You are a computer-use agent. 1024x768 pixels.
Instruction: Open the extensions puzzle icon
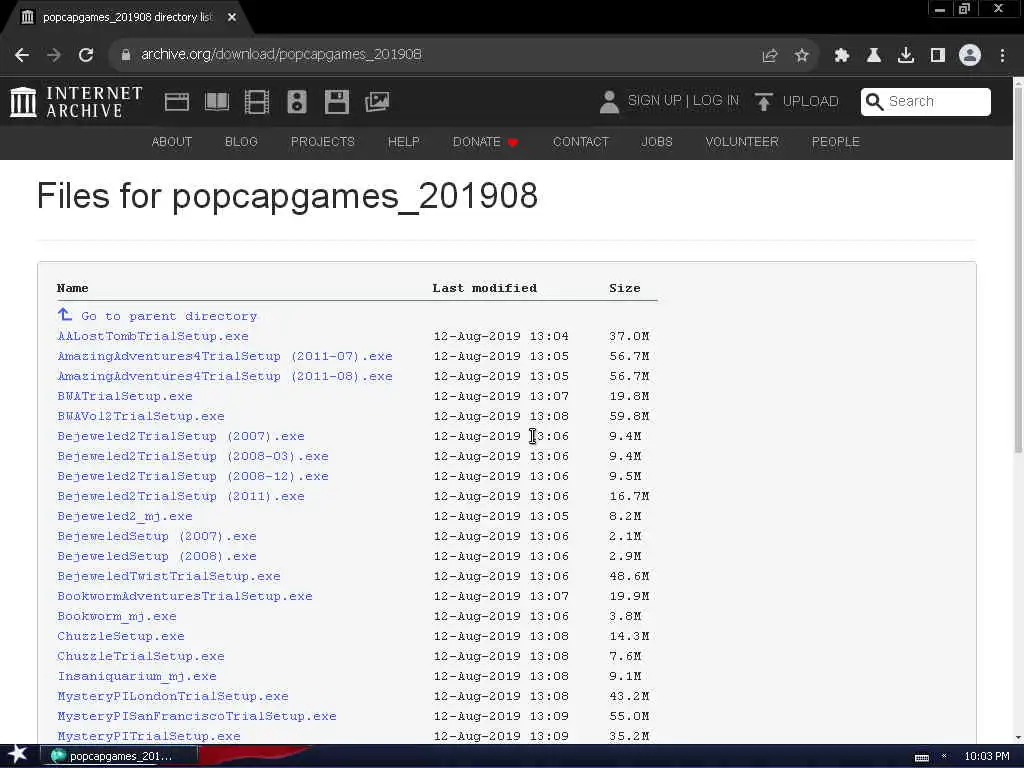tap(842, 56)
